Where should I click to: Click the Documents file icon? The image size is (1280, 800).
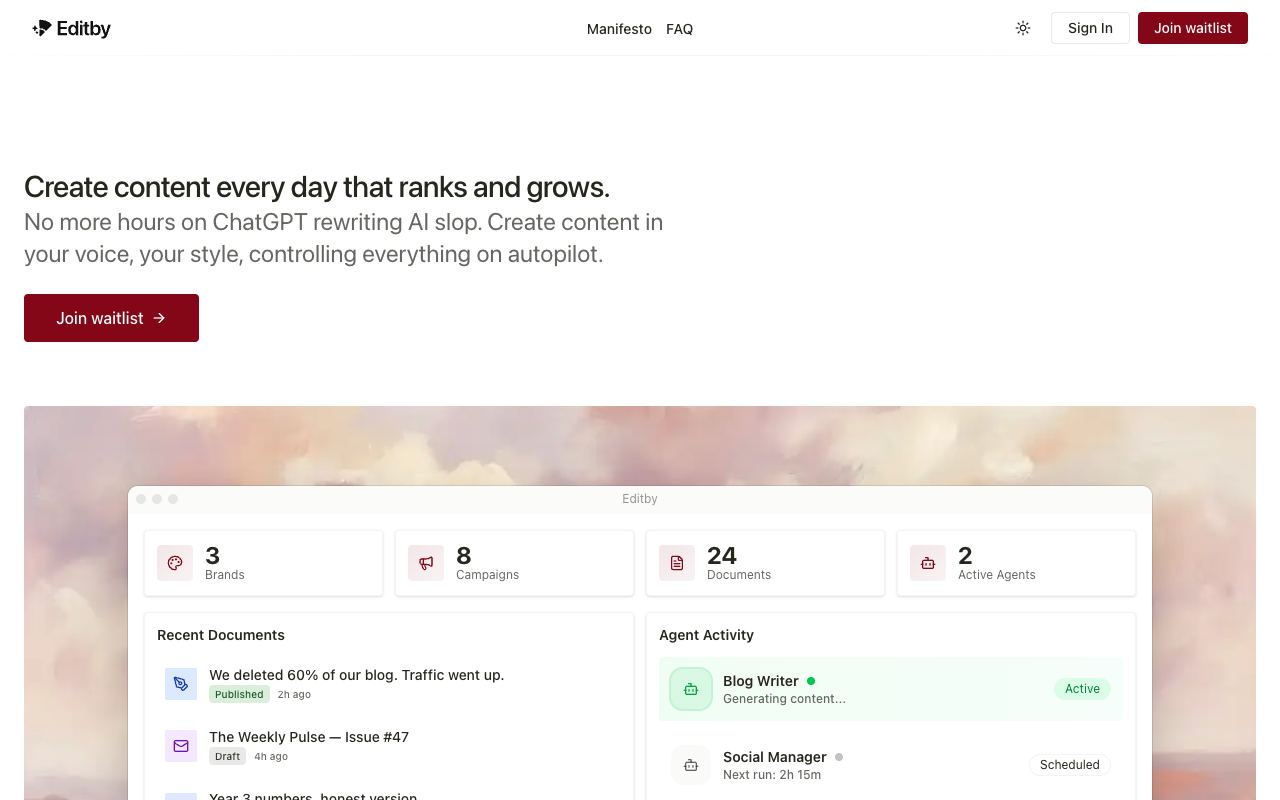tap(677, 563)
